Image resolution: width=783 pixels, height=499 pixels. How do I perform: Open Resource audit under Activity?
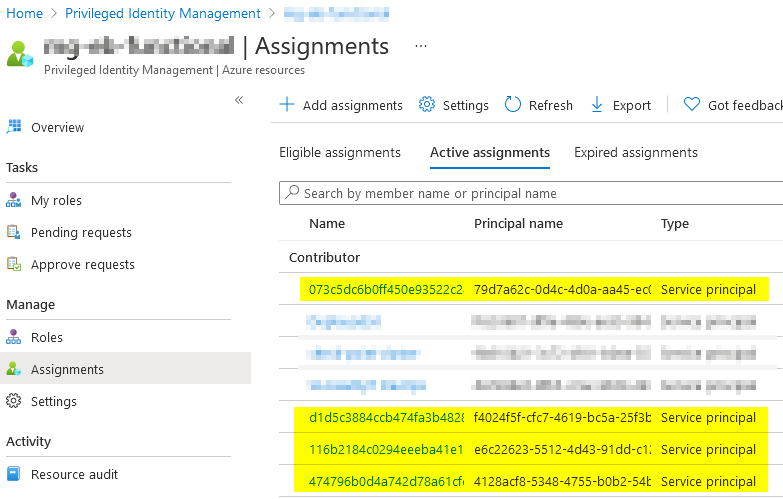point(74,474)
